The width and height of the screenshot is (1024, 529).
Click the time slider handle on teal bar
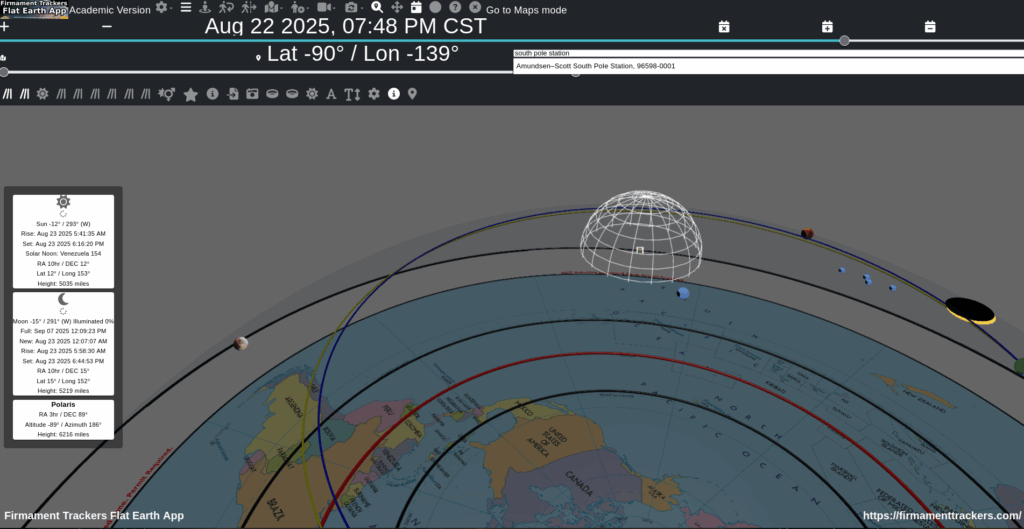click(845, 41)
